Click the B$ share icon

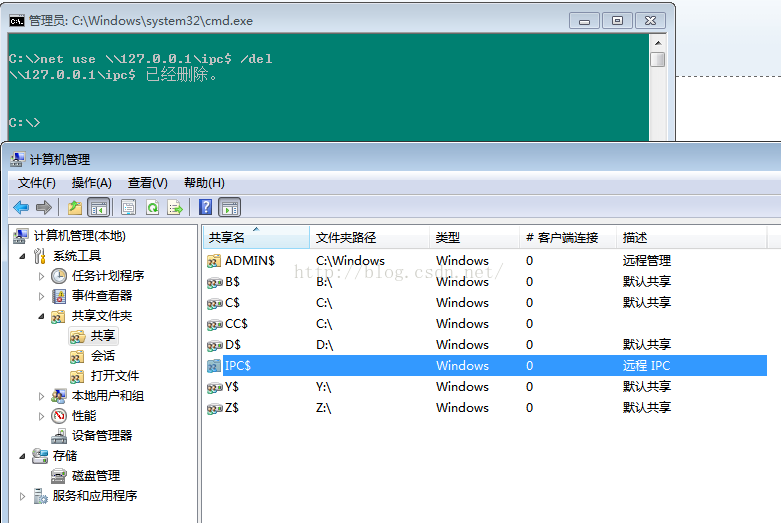(x=215, y=282)
